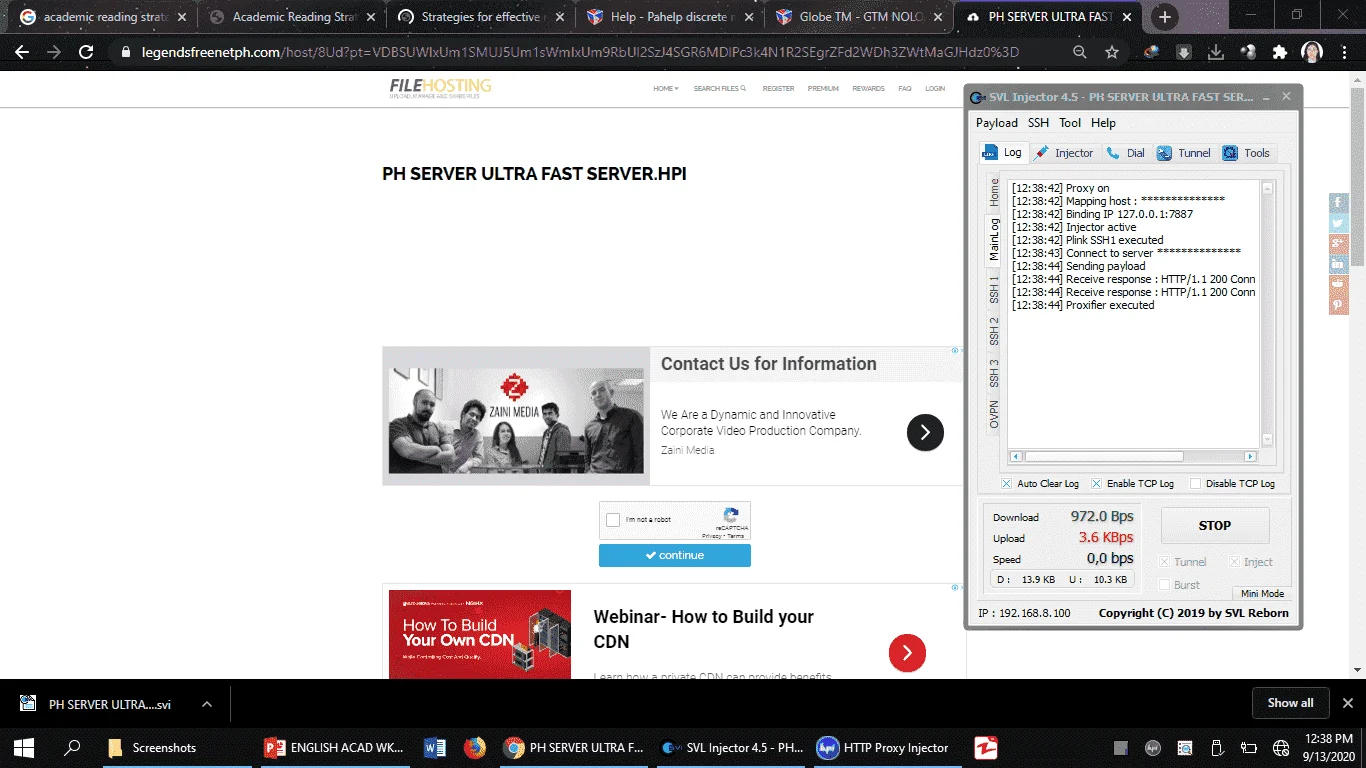Tick the I'm not a robot checkbox

(x=613, y=520)
